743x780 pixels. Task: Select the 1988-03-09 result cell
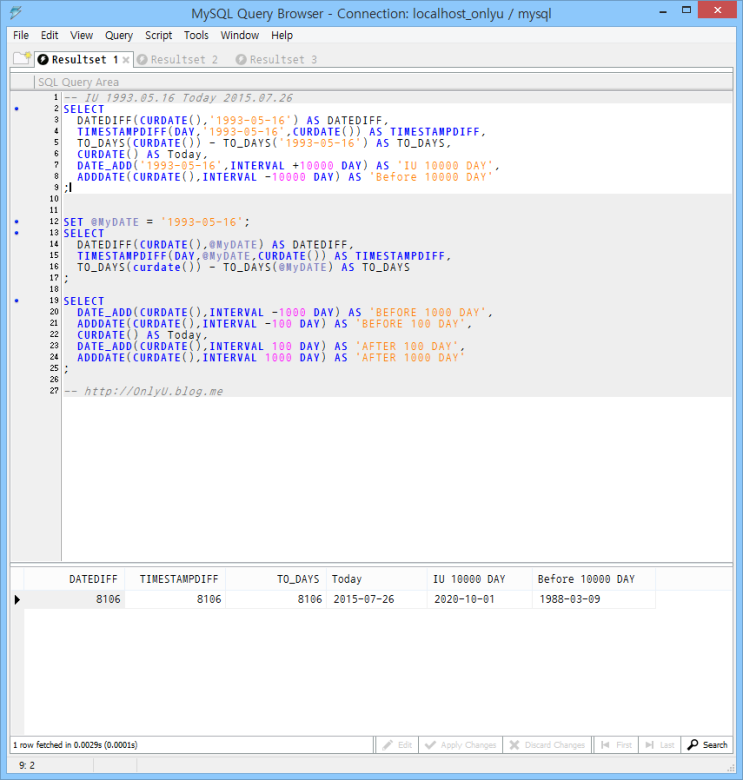pos(594,599)
